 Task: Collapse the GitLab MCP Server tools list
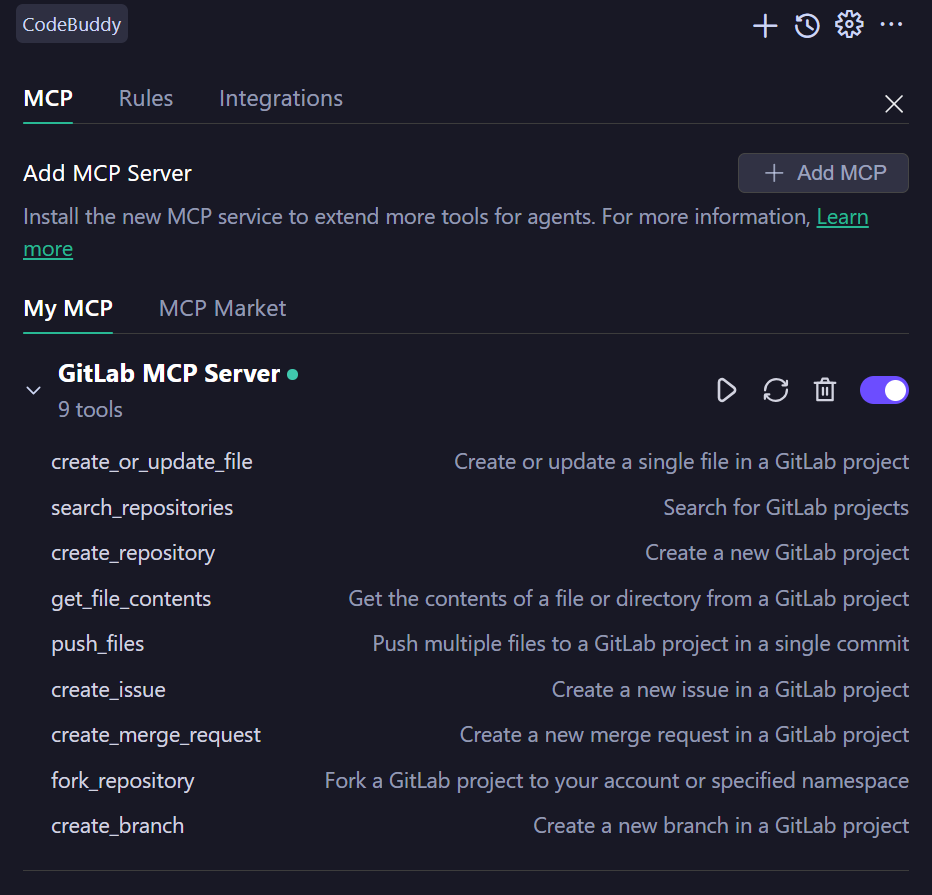tap(33, 391)
